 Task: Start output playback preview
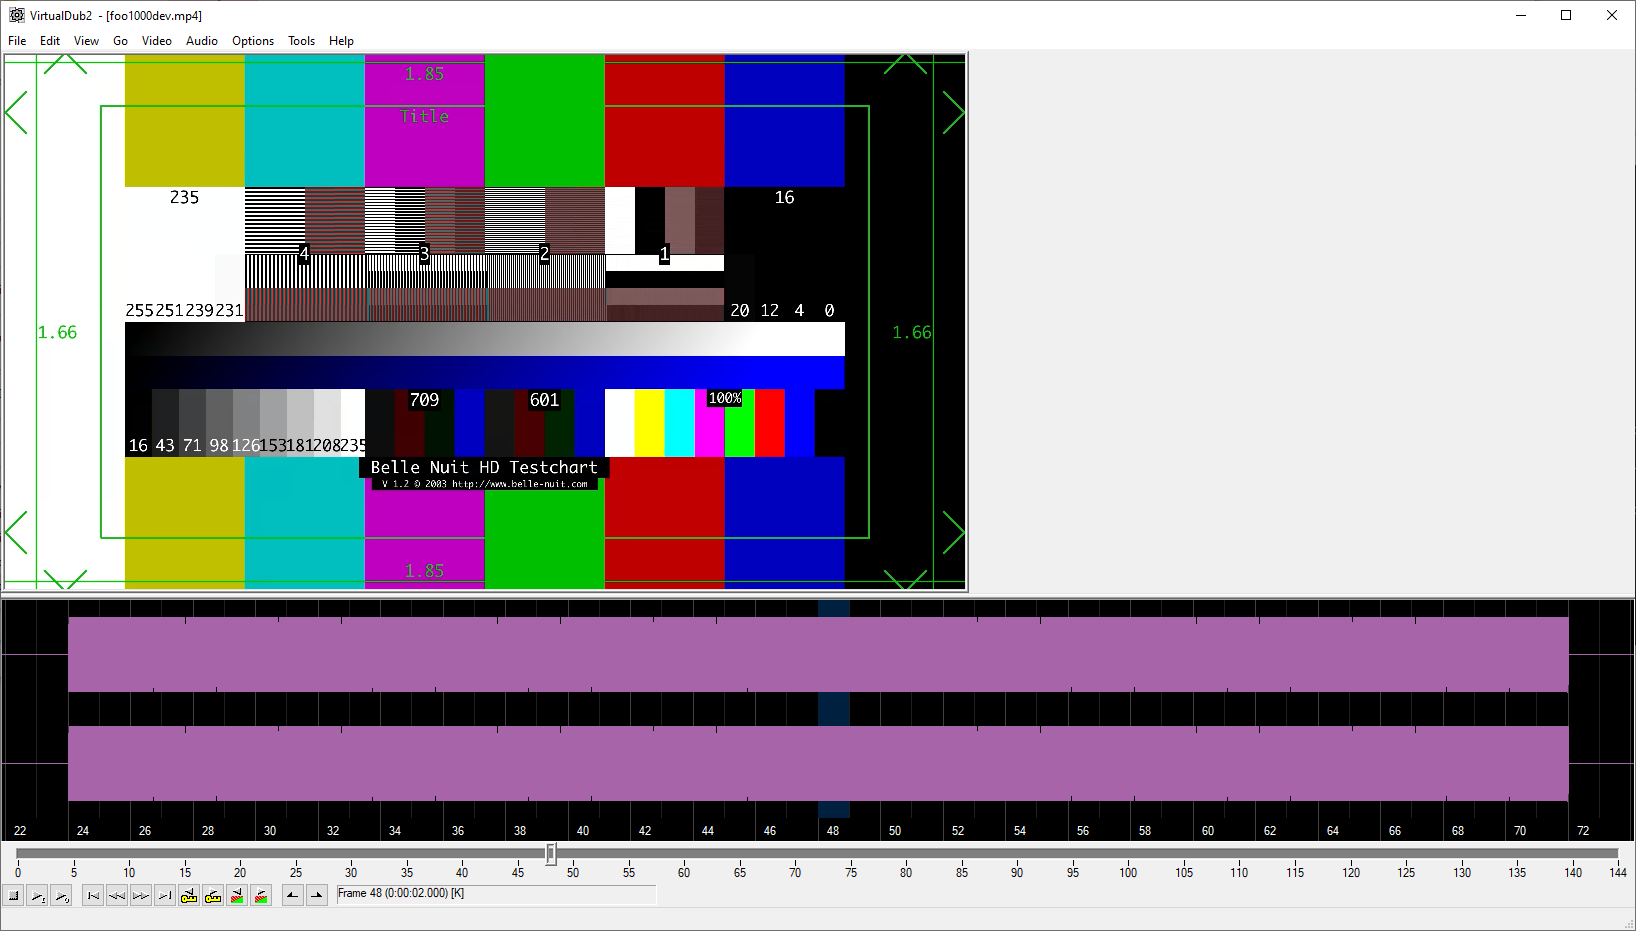pos(62,896)
